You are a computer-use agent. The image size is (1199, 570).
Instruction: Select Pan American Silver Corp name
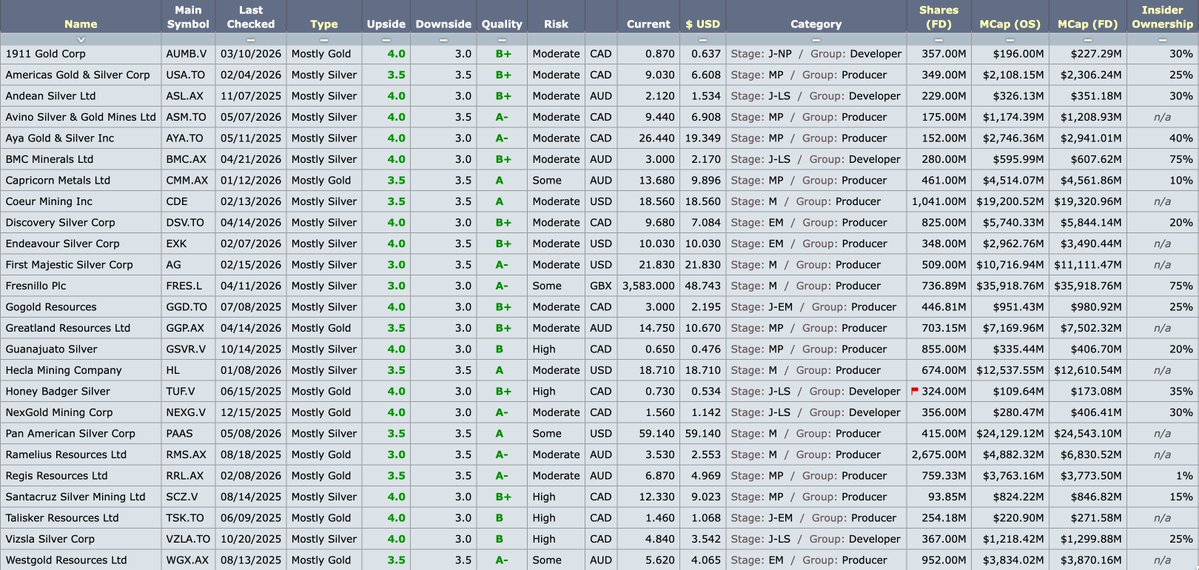pos(70,433)
